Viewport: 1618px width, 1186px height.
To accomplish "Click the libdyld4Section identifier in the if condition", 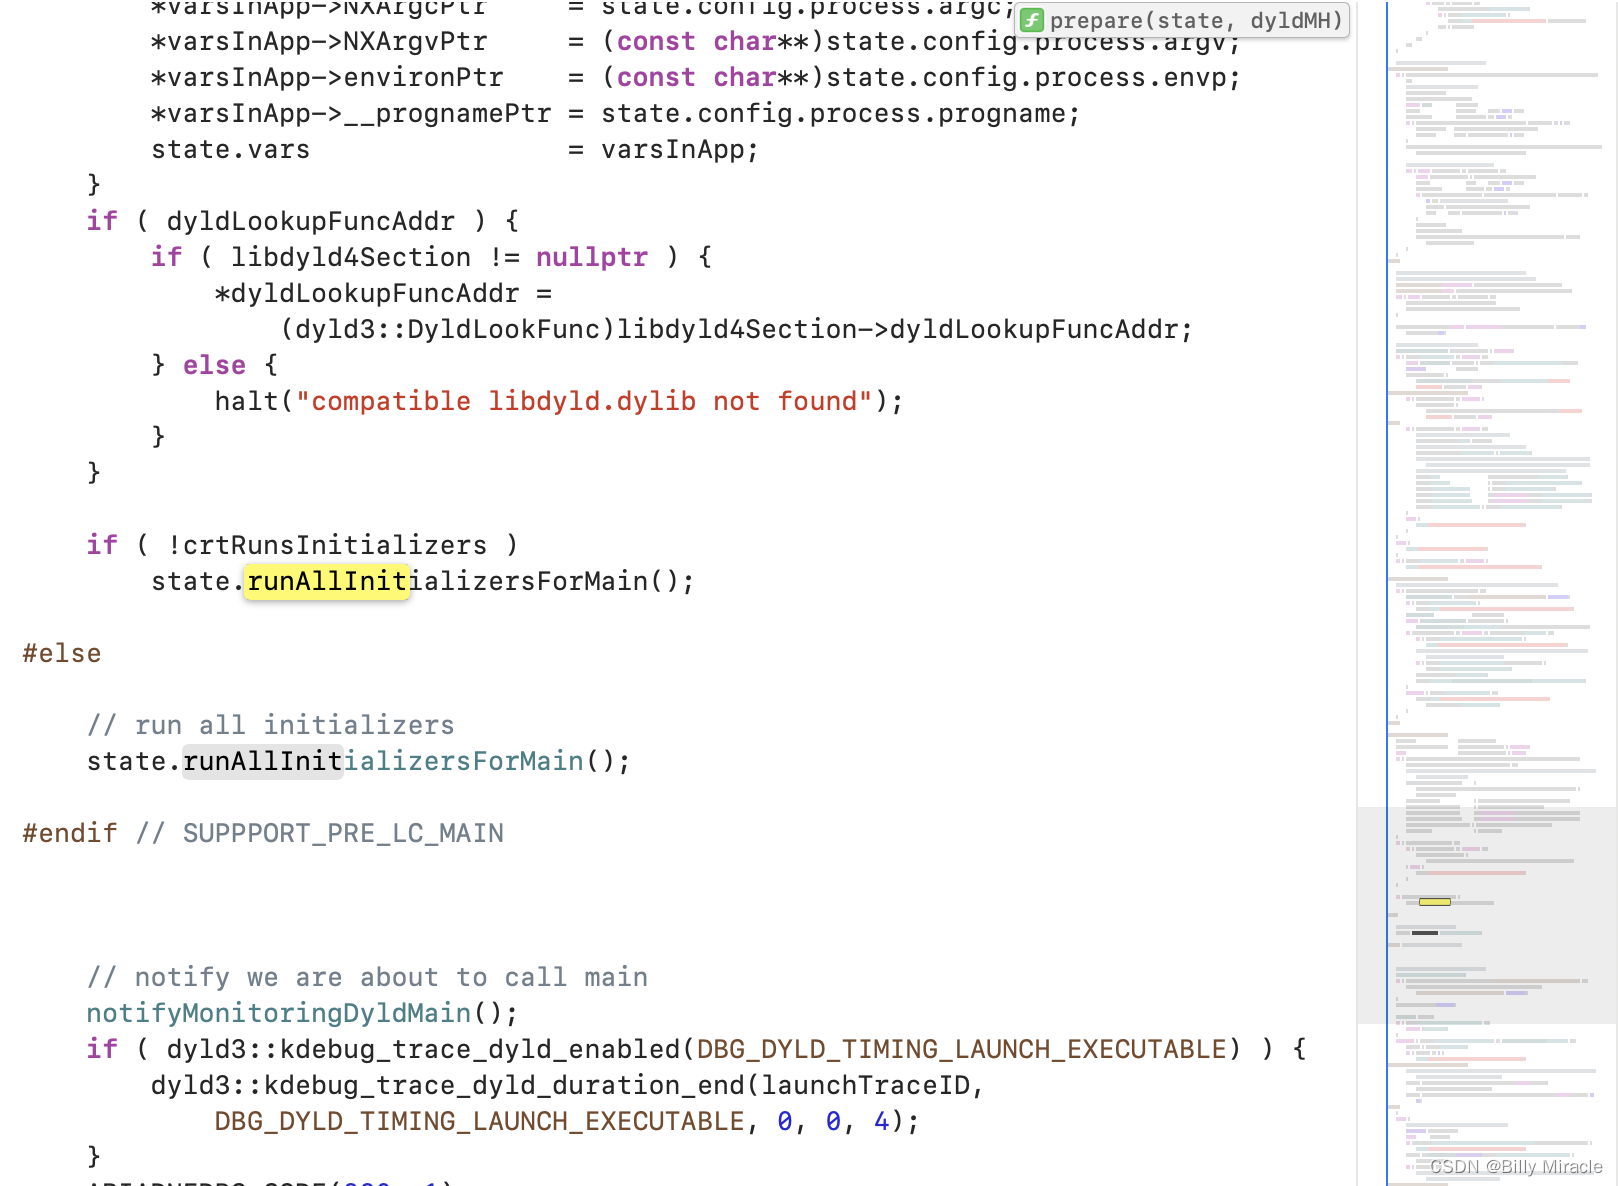I will click(x=350, y=257).
